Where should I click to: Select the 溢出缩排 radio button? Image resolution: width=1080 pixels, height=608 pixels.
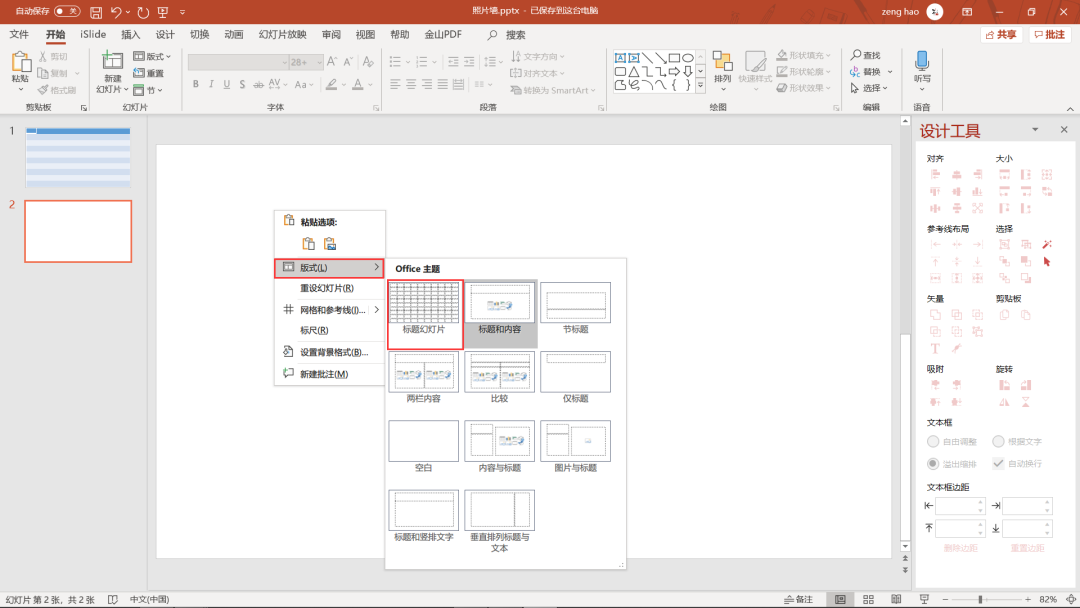933,463
